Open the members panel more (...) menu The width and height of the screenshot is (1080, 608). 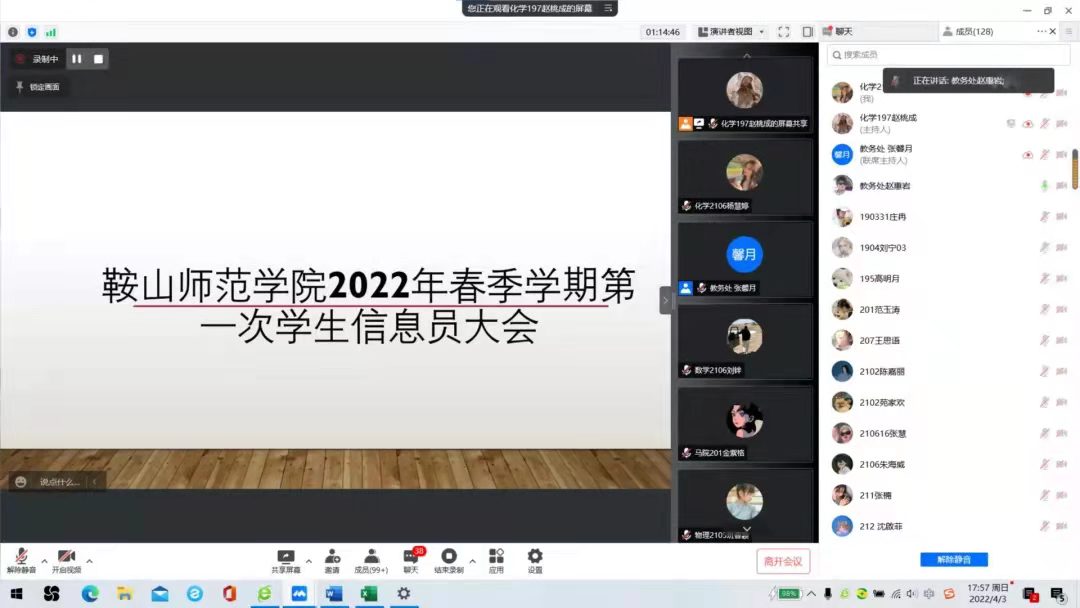coord(1040,31)
